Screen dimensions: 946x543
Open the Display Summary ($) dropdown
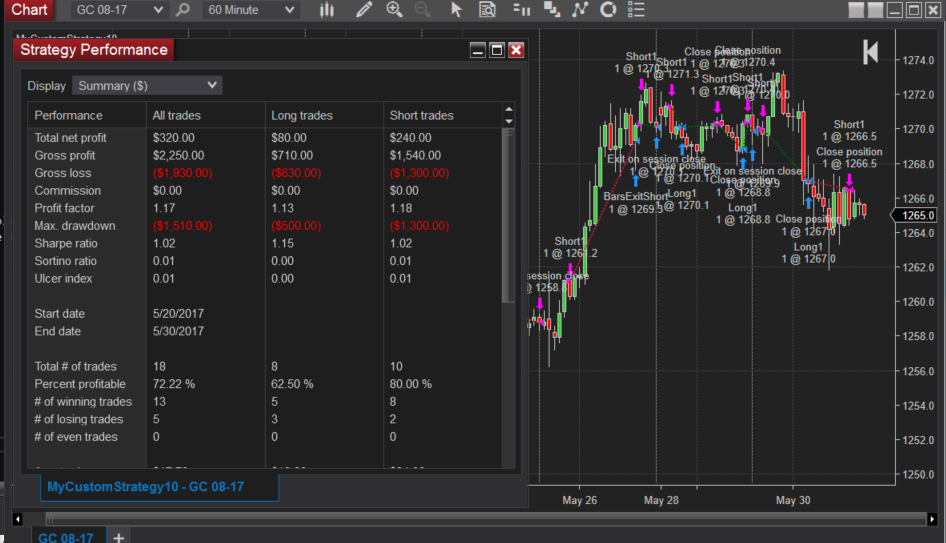click(149, 86)
